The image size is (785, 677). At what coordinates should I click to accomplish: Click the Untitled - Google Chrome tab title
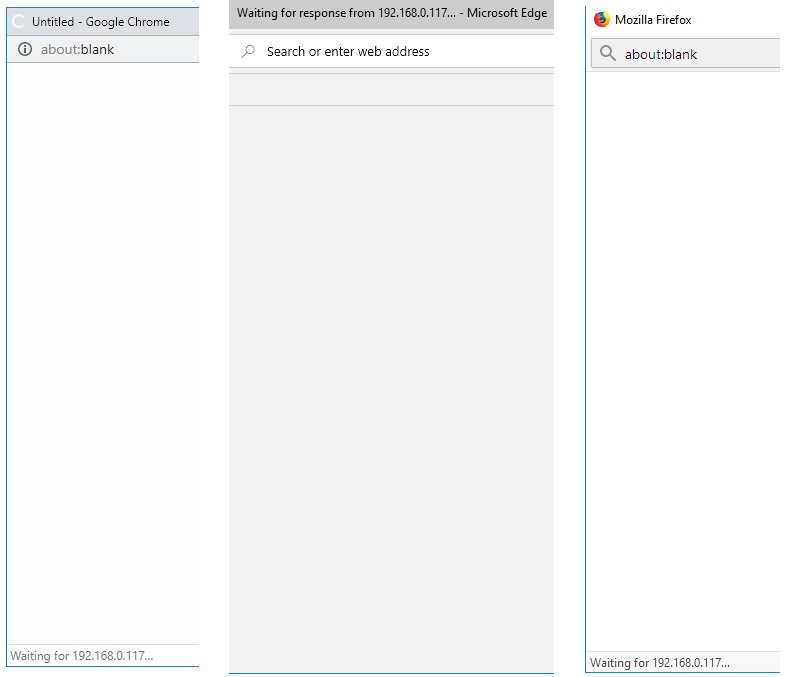coord(101,22)
